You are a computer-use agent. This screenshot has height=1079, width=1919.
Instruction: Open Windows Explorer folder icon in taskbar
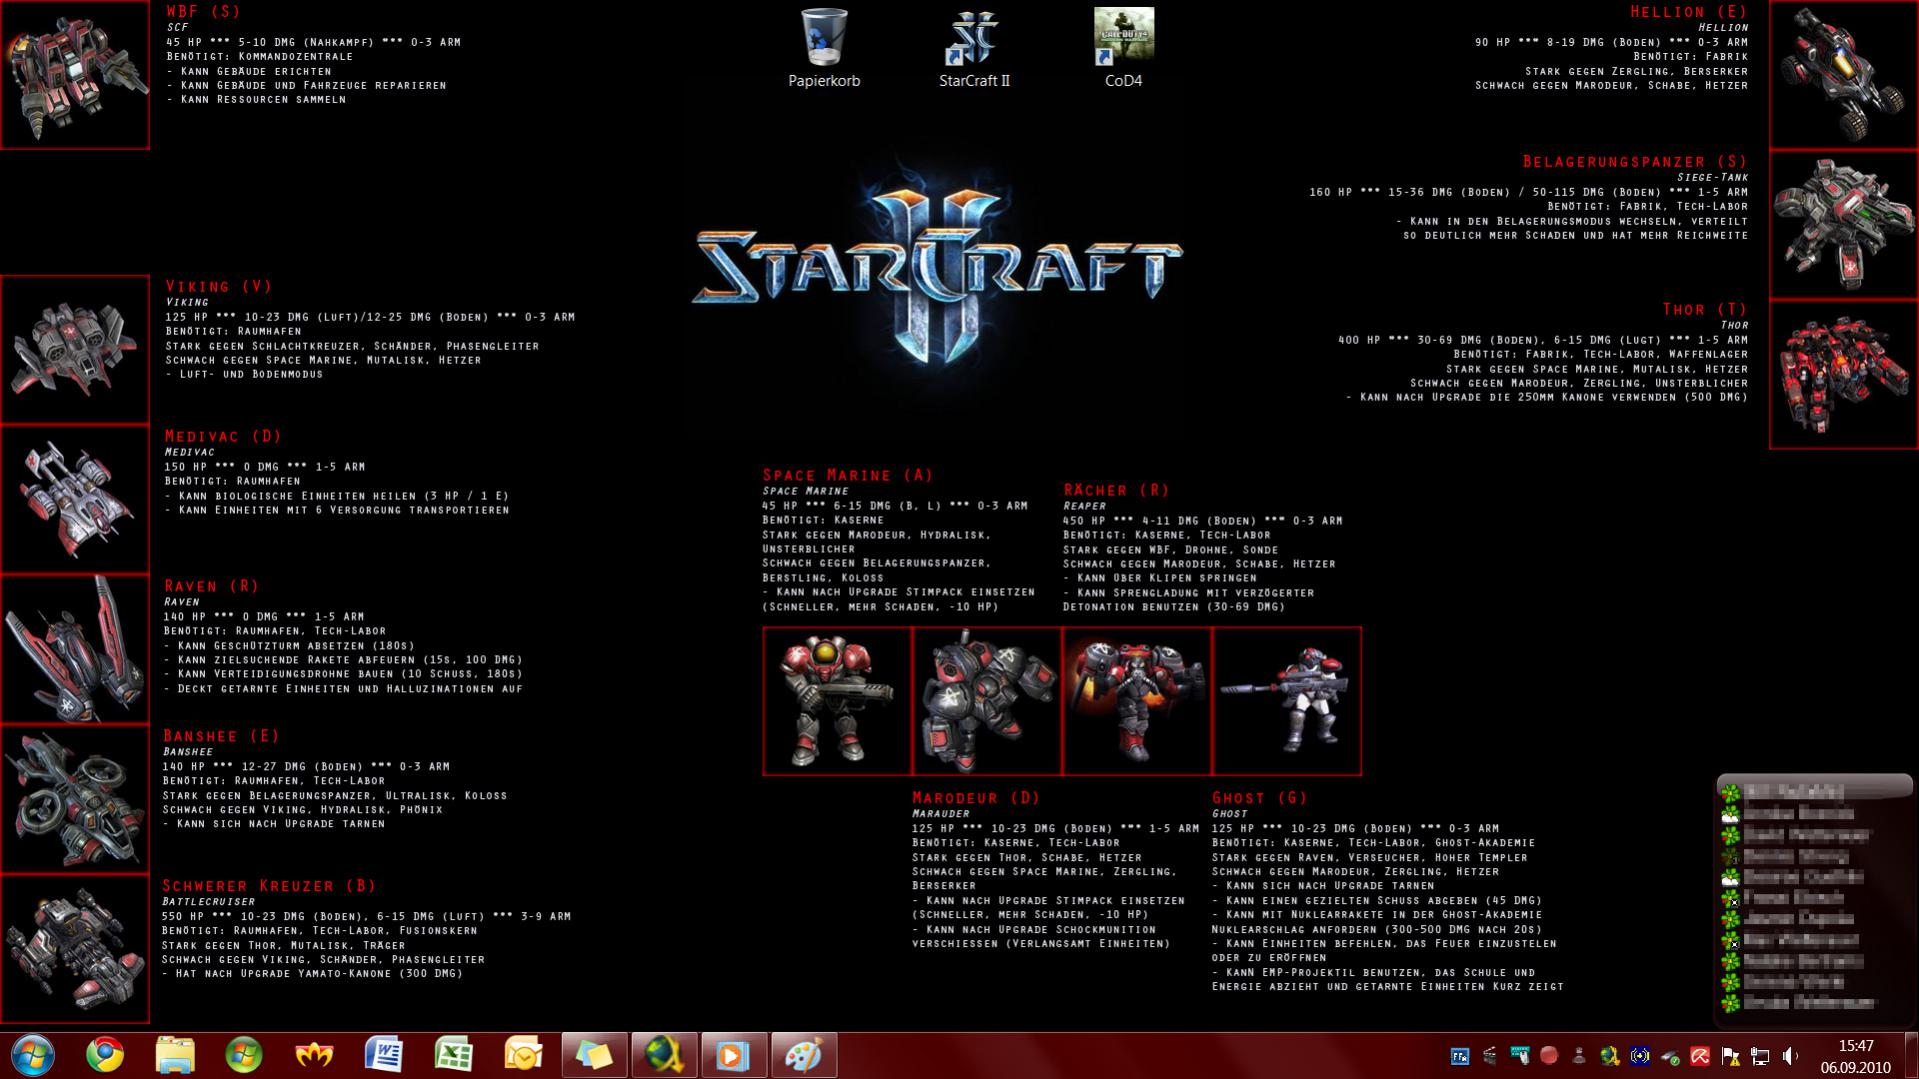click(x=175, y=1055)
